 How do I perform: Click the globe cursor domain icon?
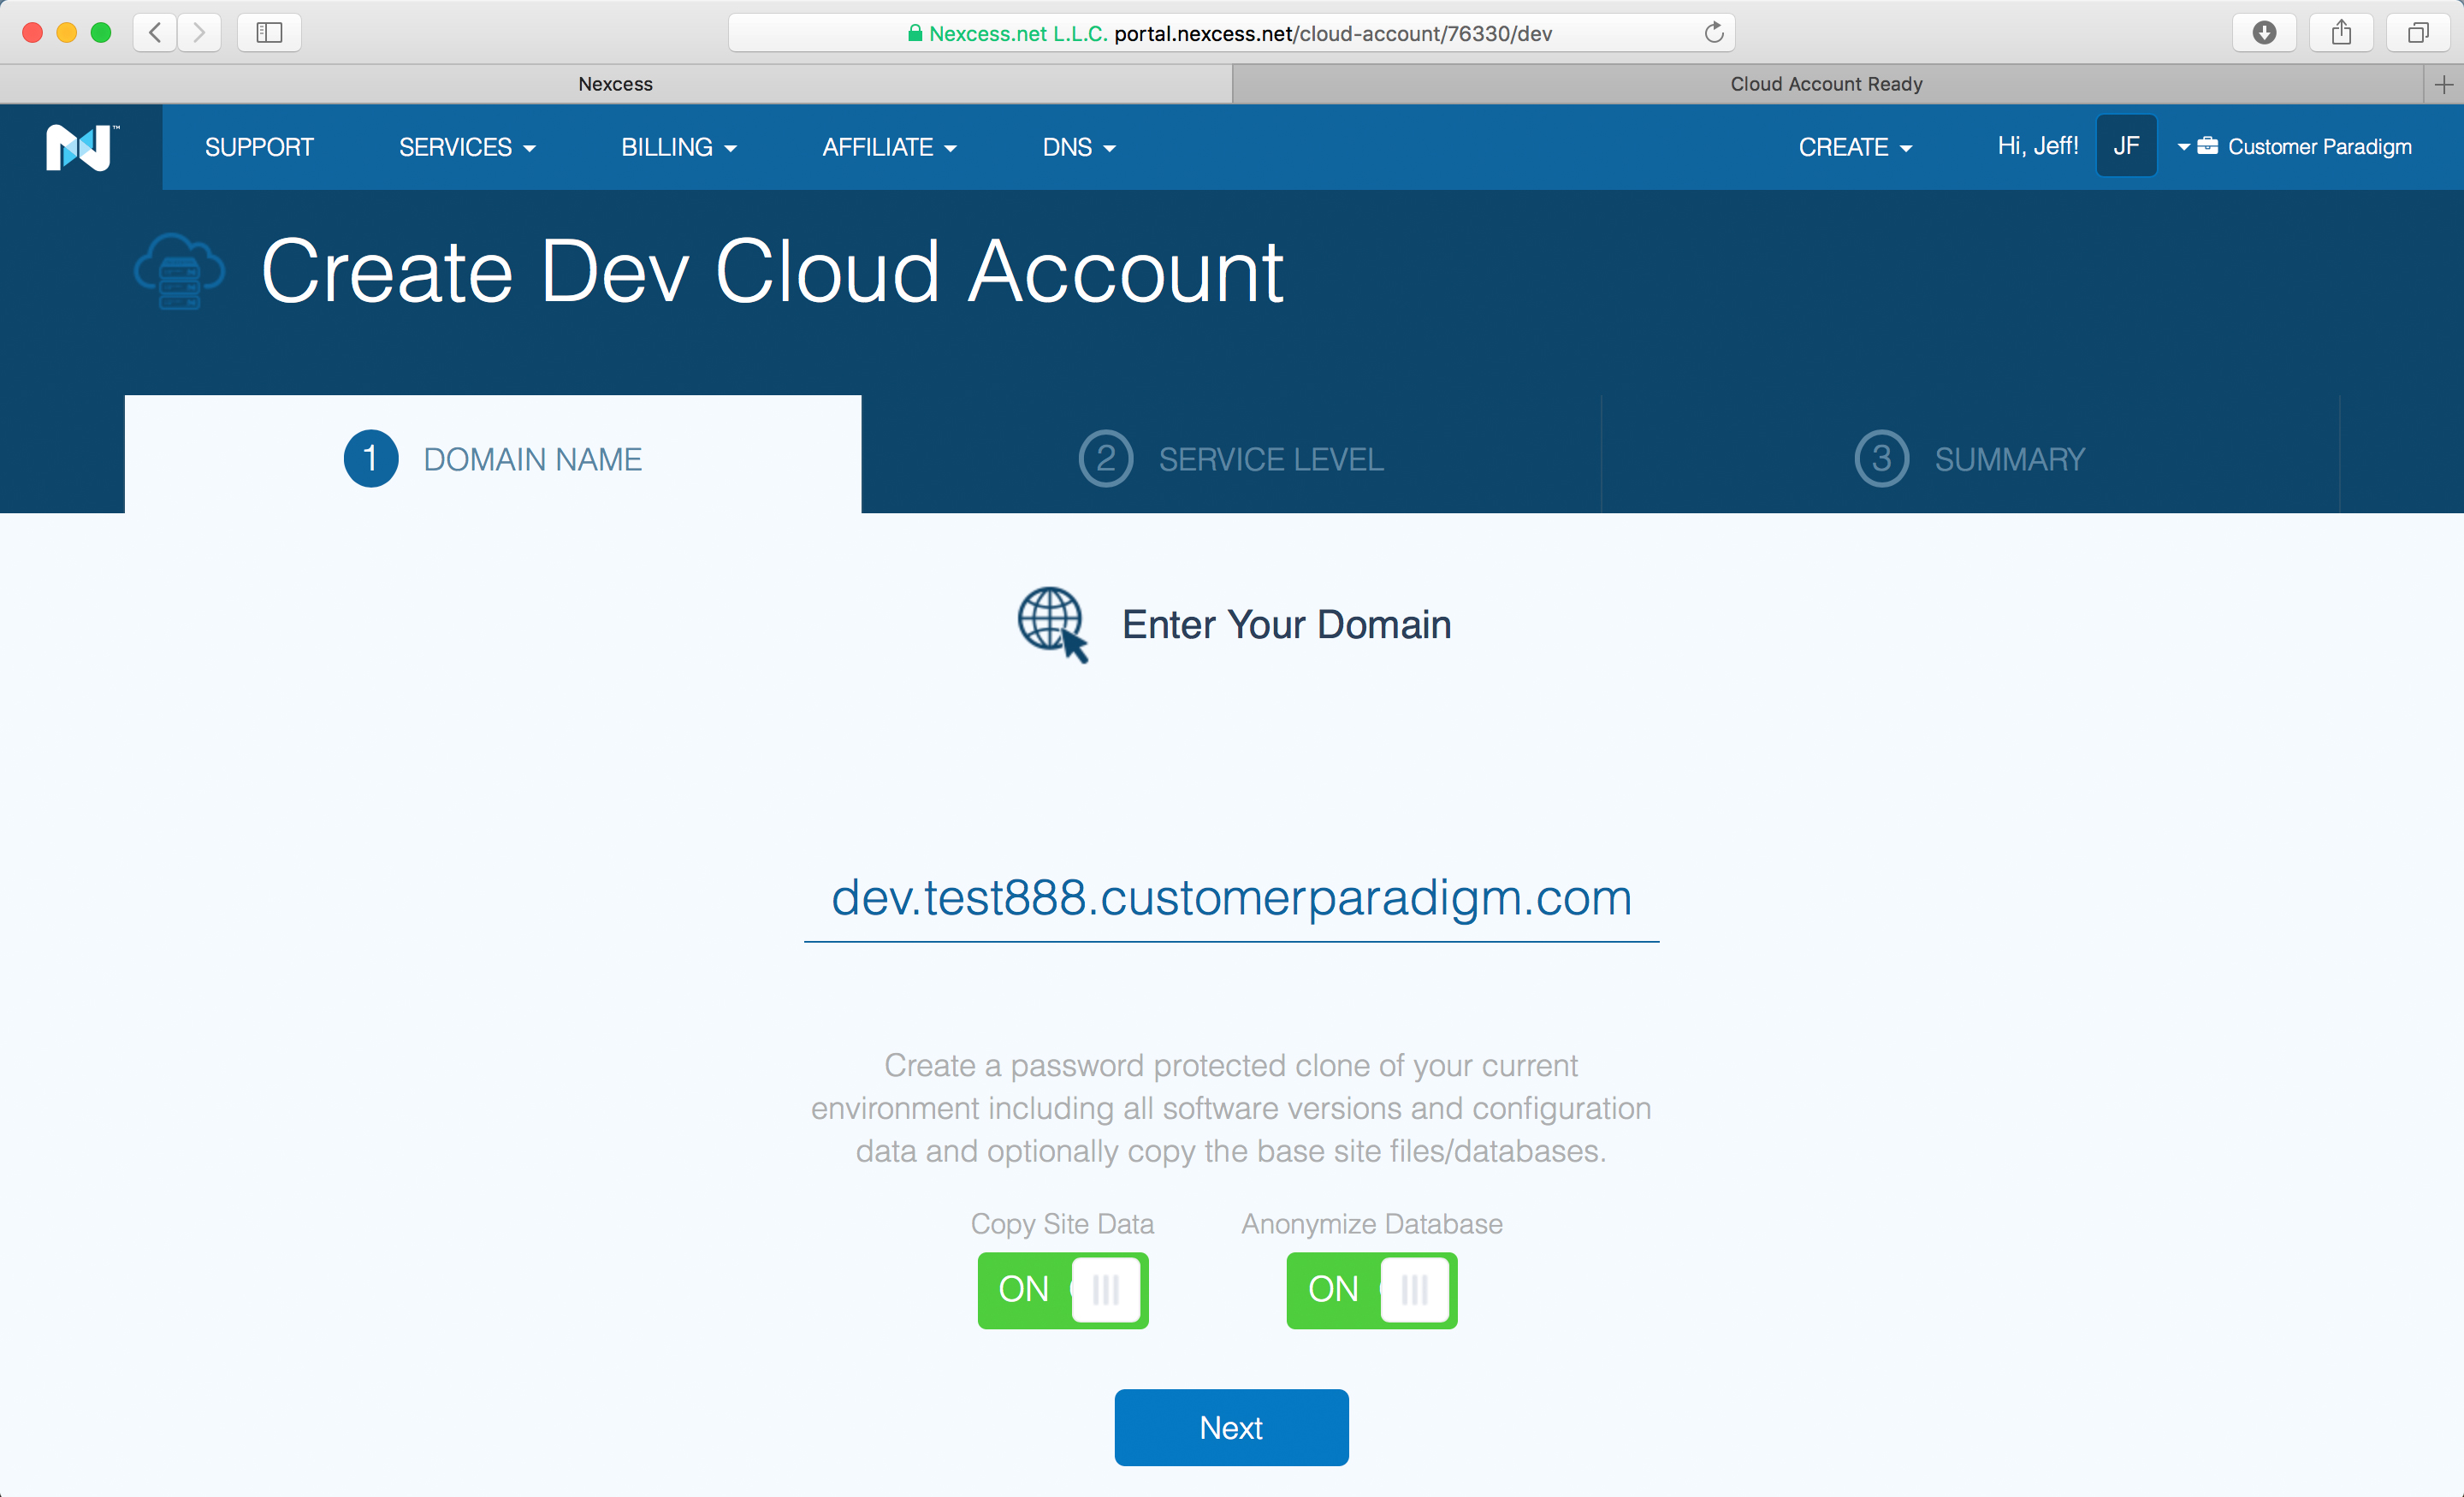coord(1053,625)
